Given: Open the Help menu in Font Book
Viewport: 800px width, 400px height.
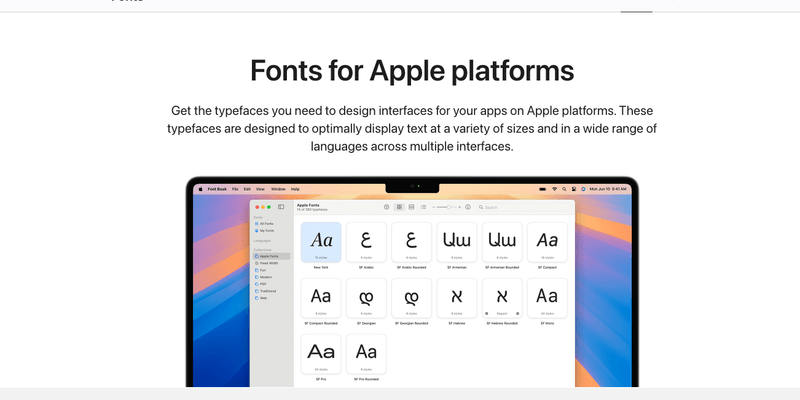Looking at the screenshot, I should tap(295, 189).
